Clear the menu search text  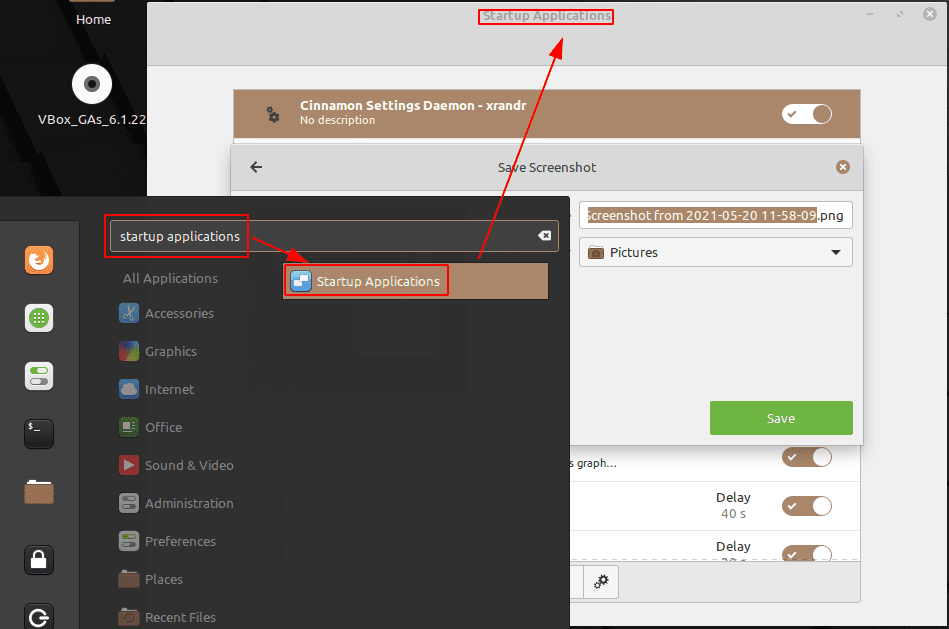pyautogui.click(x=544, y=235)
